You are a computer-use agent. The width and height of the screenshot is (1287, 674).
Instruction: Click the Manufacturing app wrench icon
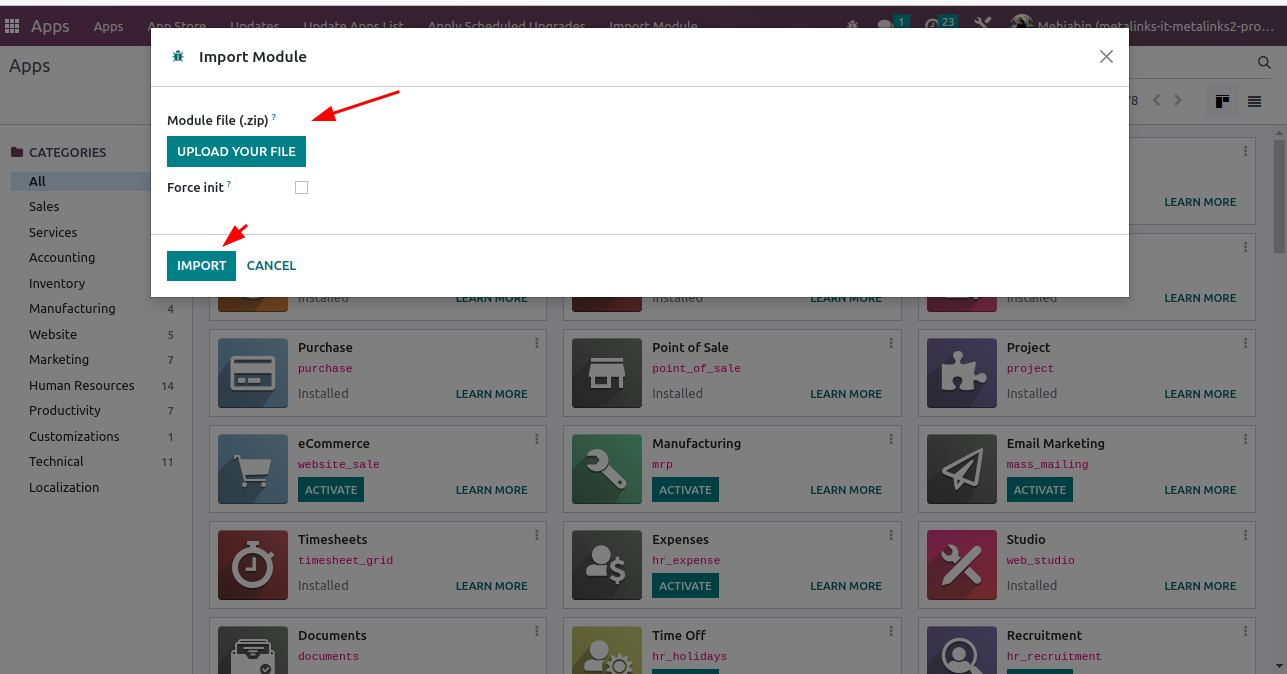pos(605,469)
